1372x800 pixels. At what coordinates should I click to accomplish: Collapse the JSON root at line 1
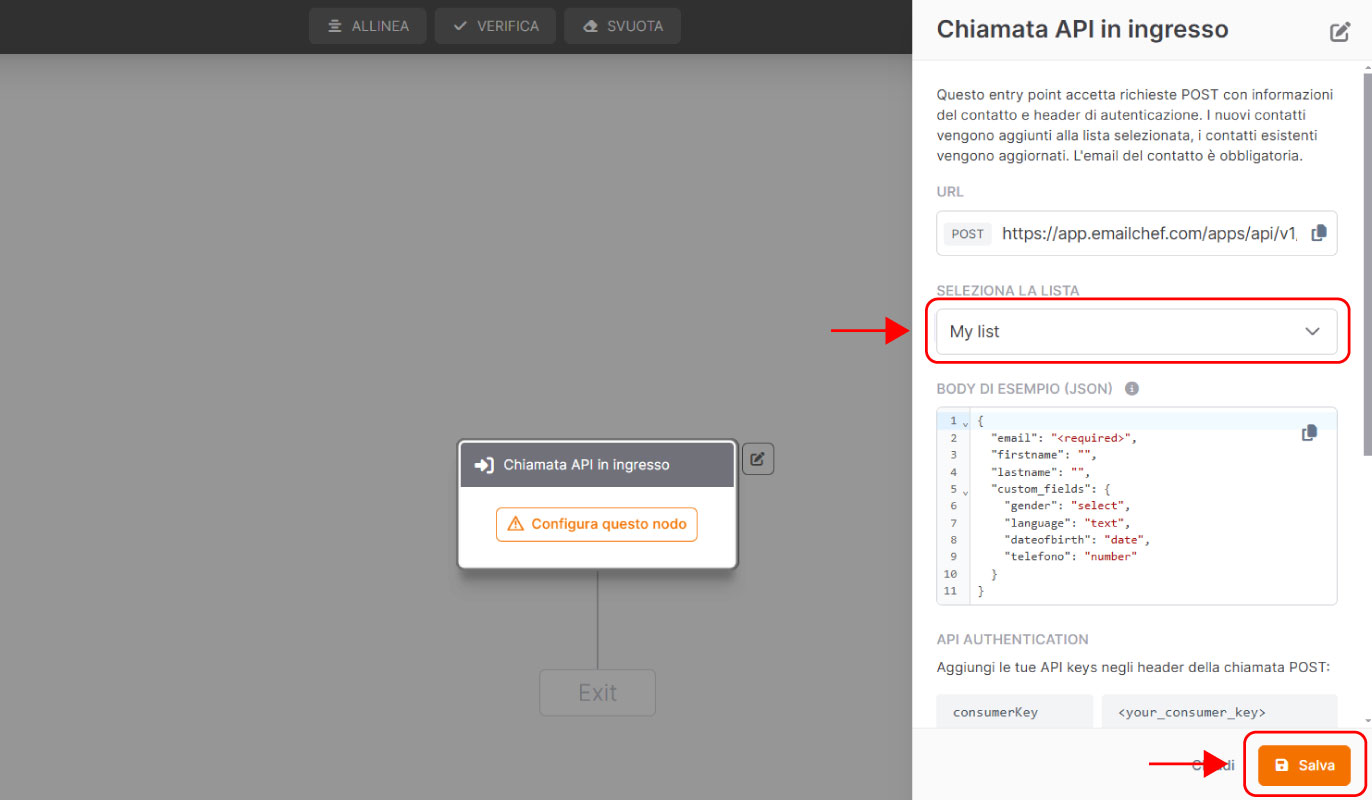click(965, 422)
